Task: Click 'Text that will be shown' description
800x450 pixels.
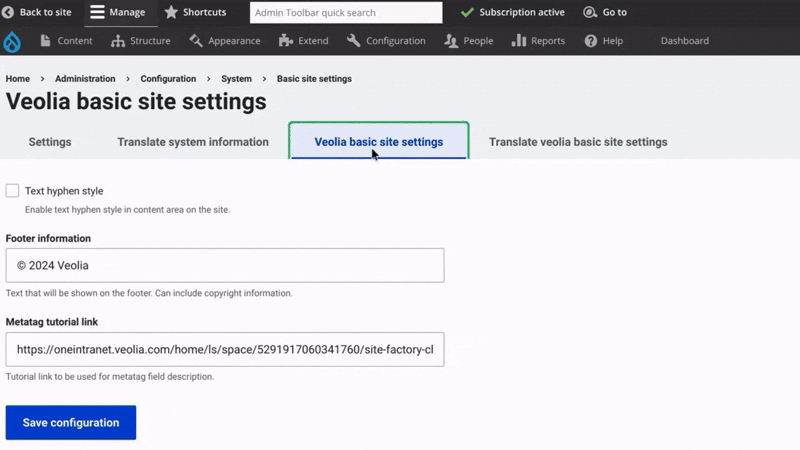Action: (x=149, y=293)
